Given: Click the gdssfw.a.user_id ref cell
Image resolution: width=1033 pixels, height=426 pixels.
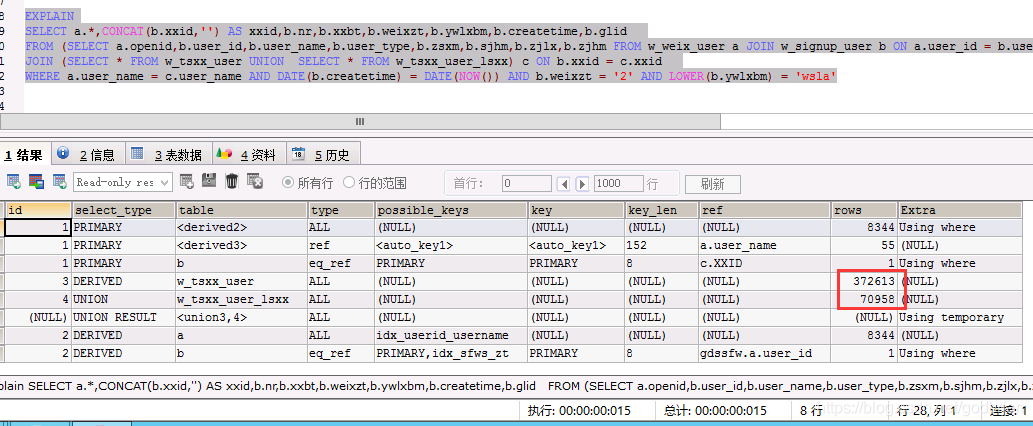Looking at the screenshot, I should 764,353.
